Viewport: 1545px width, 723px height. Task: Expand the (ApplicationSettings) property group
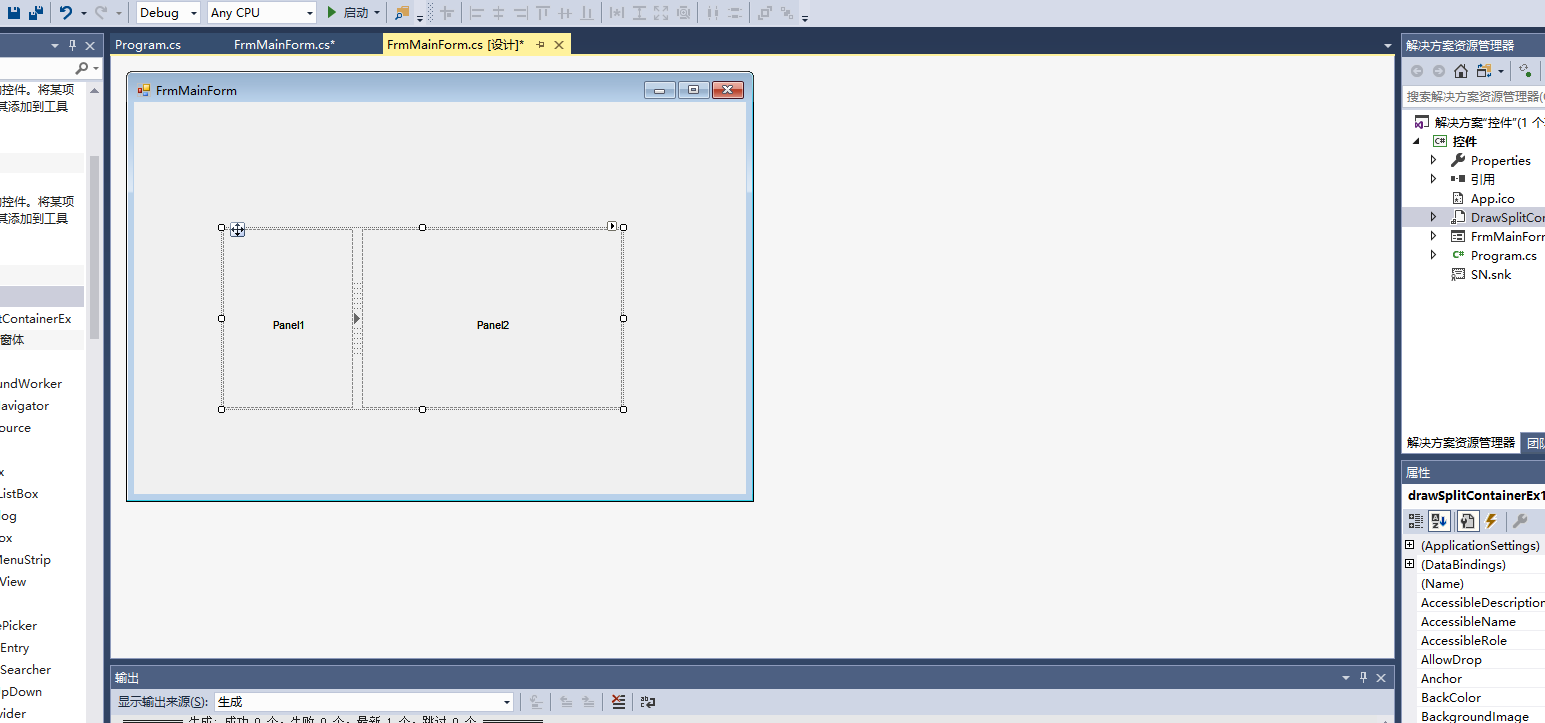[x=1410, y=546]
